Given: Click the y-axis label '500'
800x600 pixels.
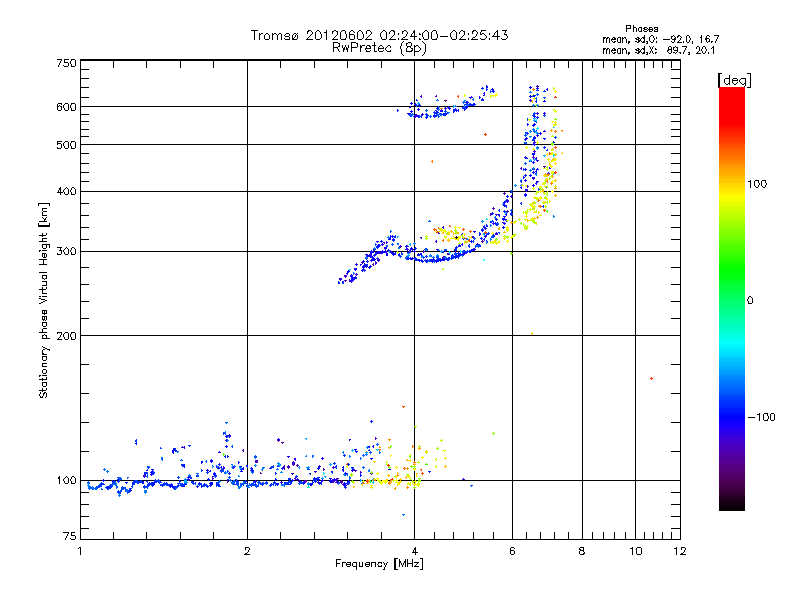Looking at the screenshot, I should point(66,145).
